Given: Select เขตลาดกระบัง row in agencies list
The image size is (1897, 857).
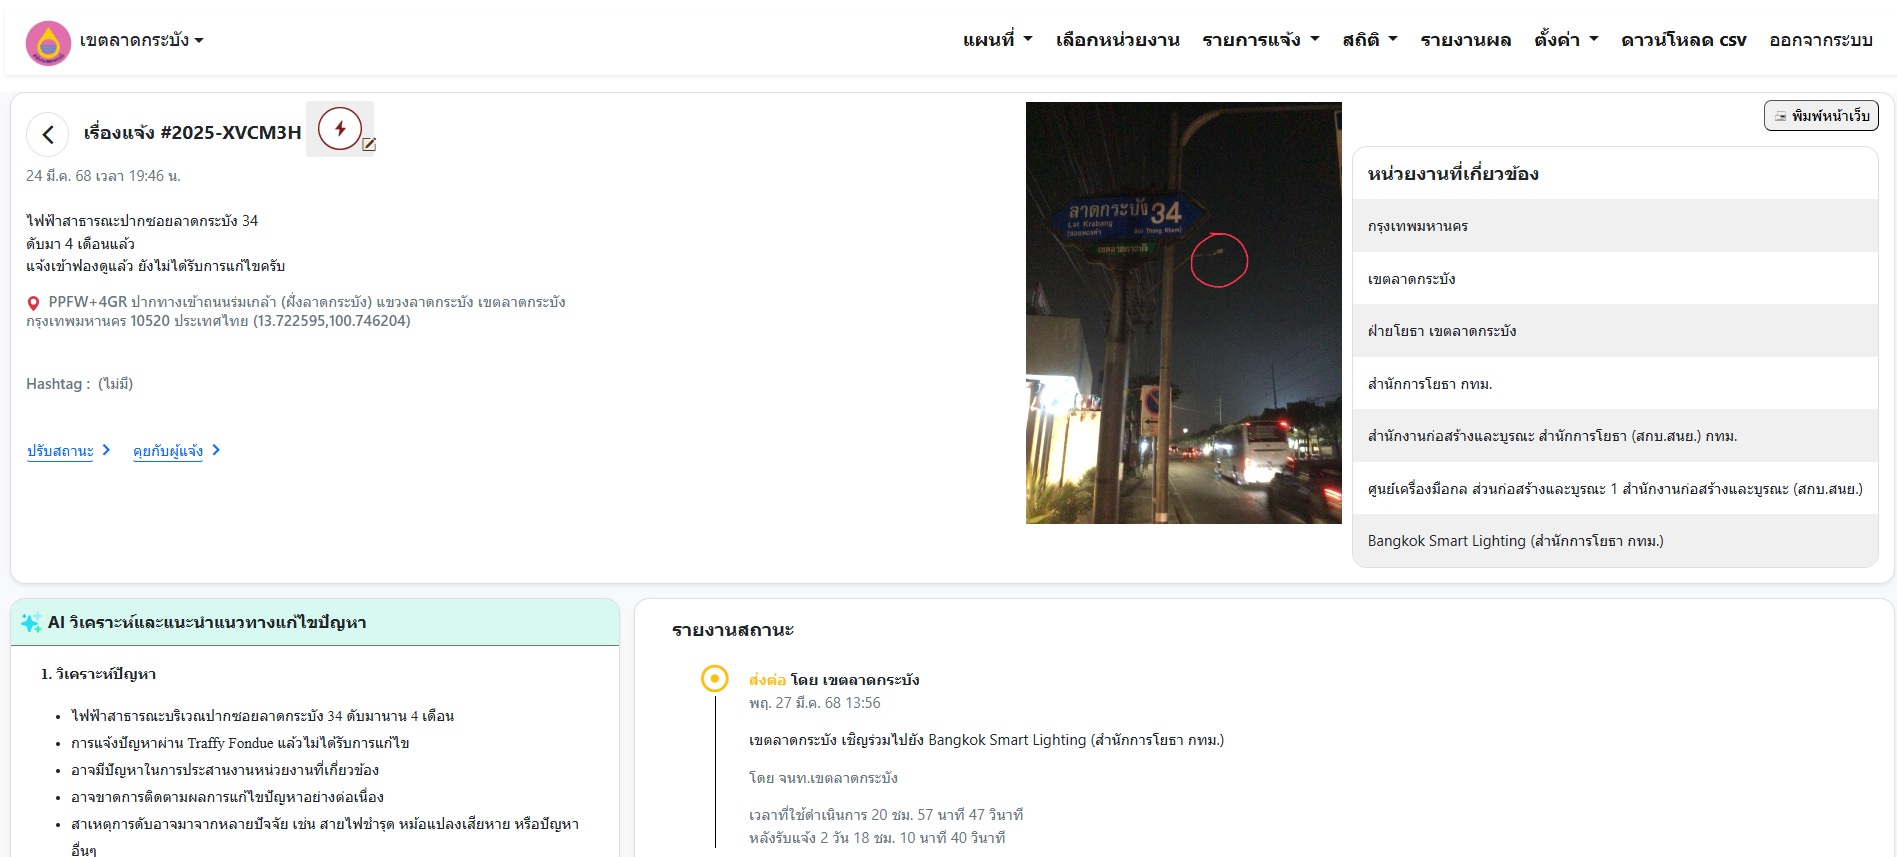Looking at the screenshot, I should click(x=1615, y=279).
